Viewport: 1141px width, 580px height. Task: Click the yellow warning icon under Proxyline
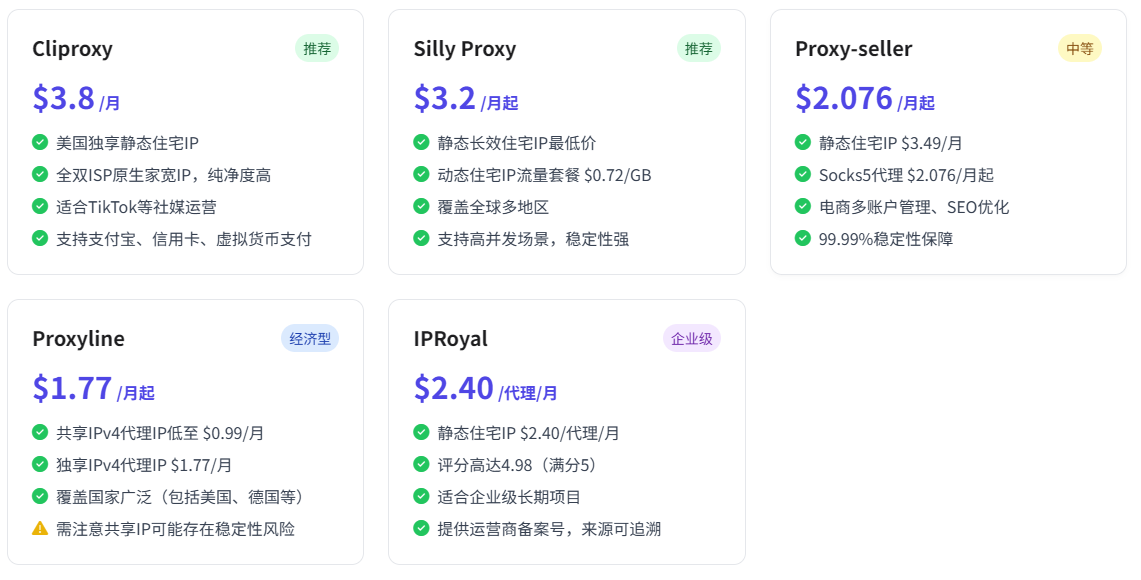(x=40, y=528)
